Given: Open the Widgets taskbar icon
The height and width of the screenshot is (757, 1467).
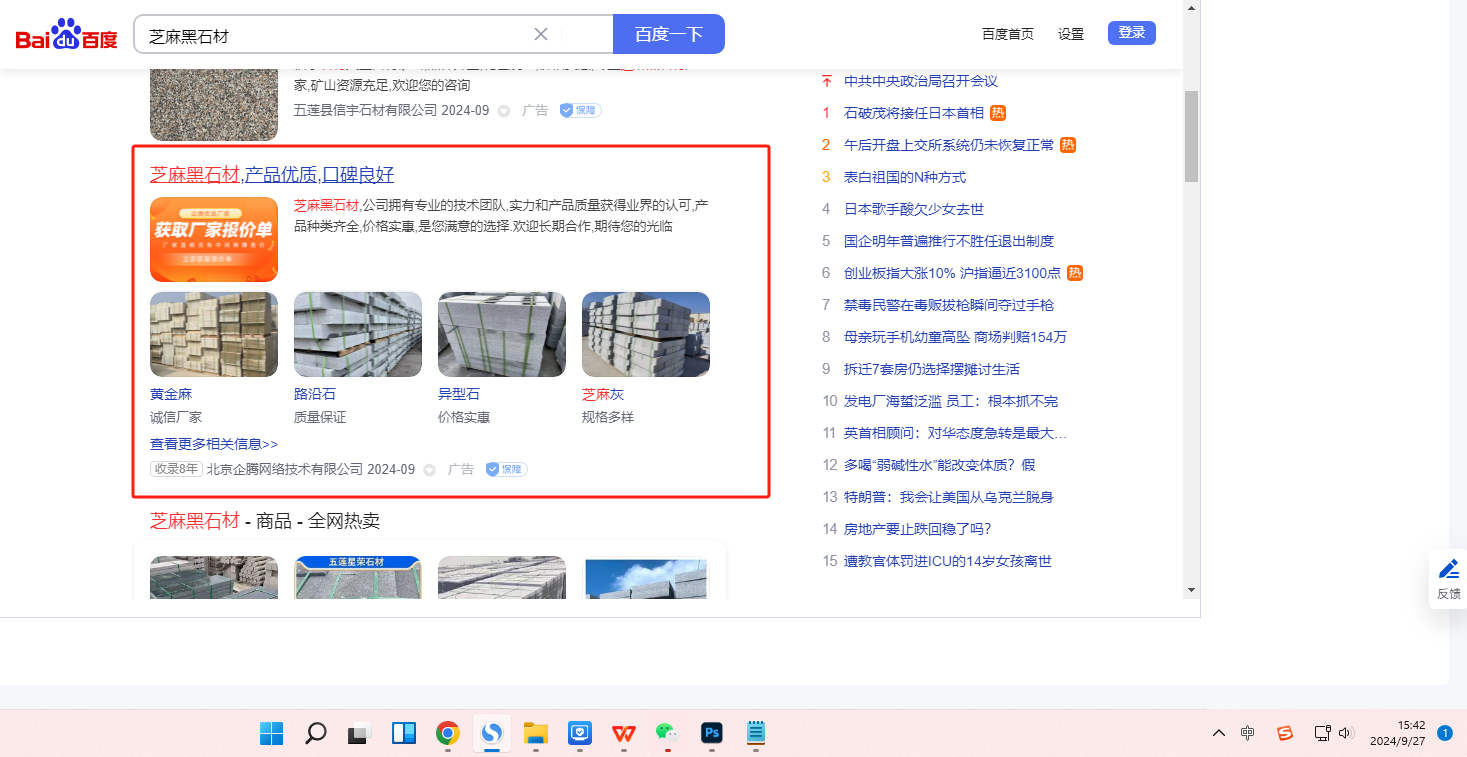Looking at the screenshot, I should [x=403, y=734].
